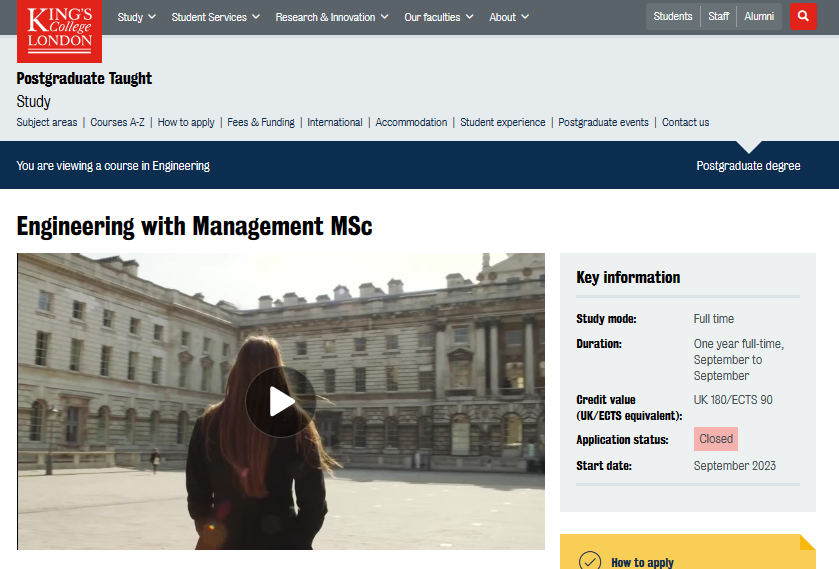This screenshot has width=839, height=569.
Task: Visit Postgraduate events page
Action: click(603, 123)
